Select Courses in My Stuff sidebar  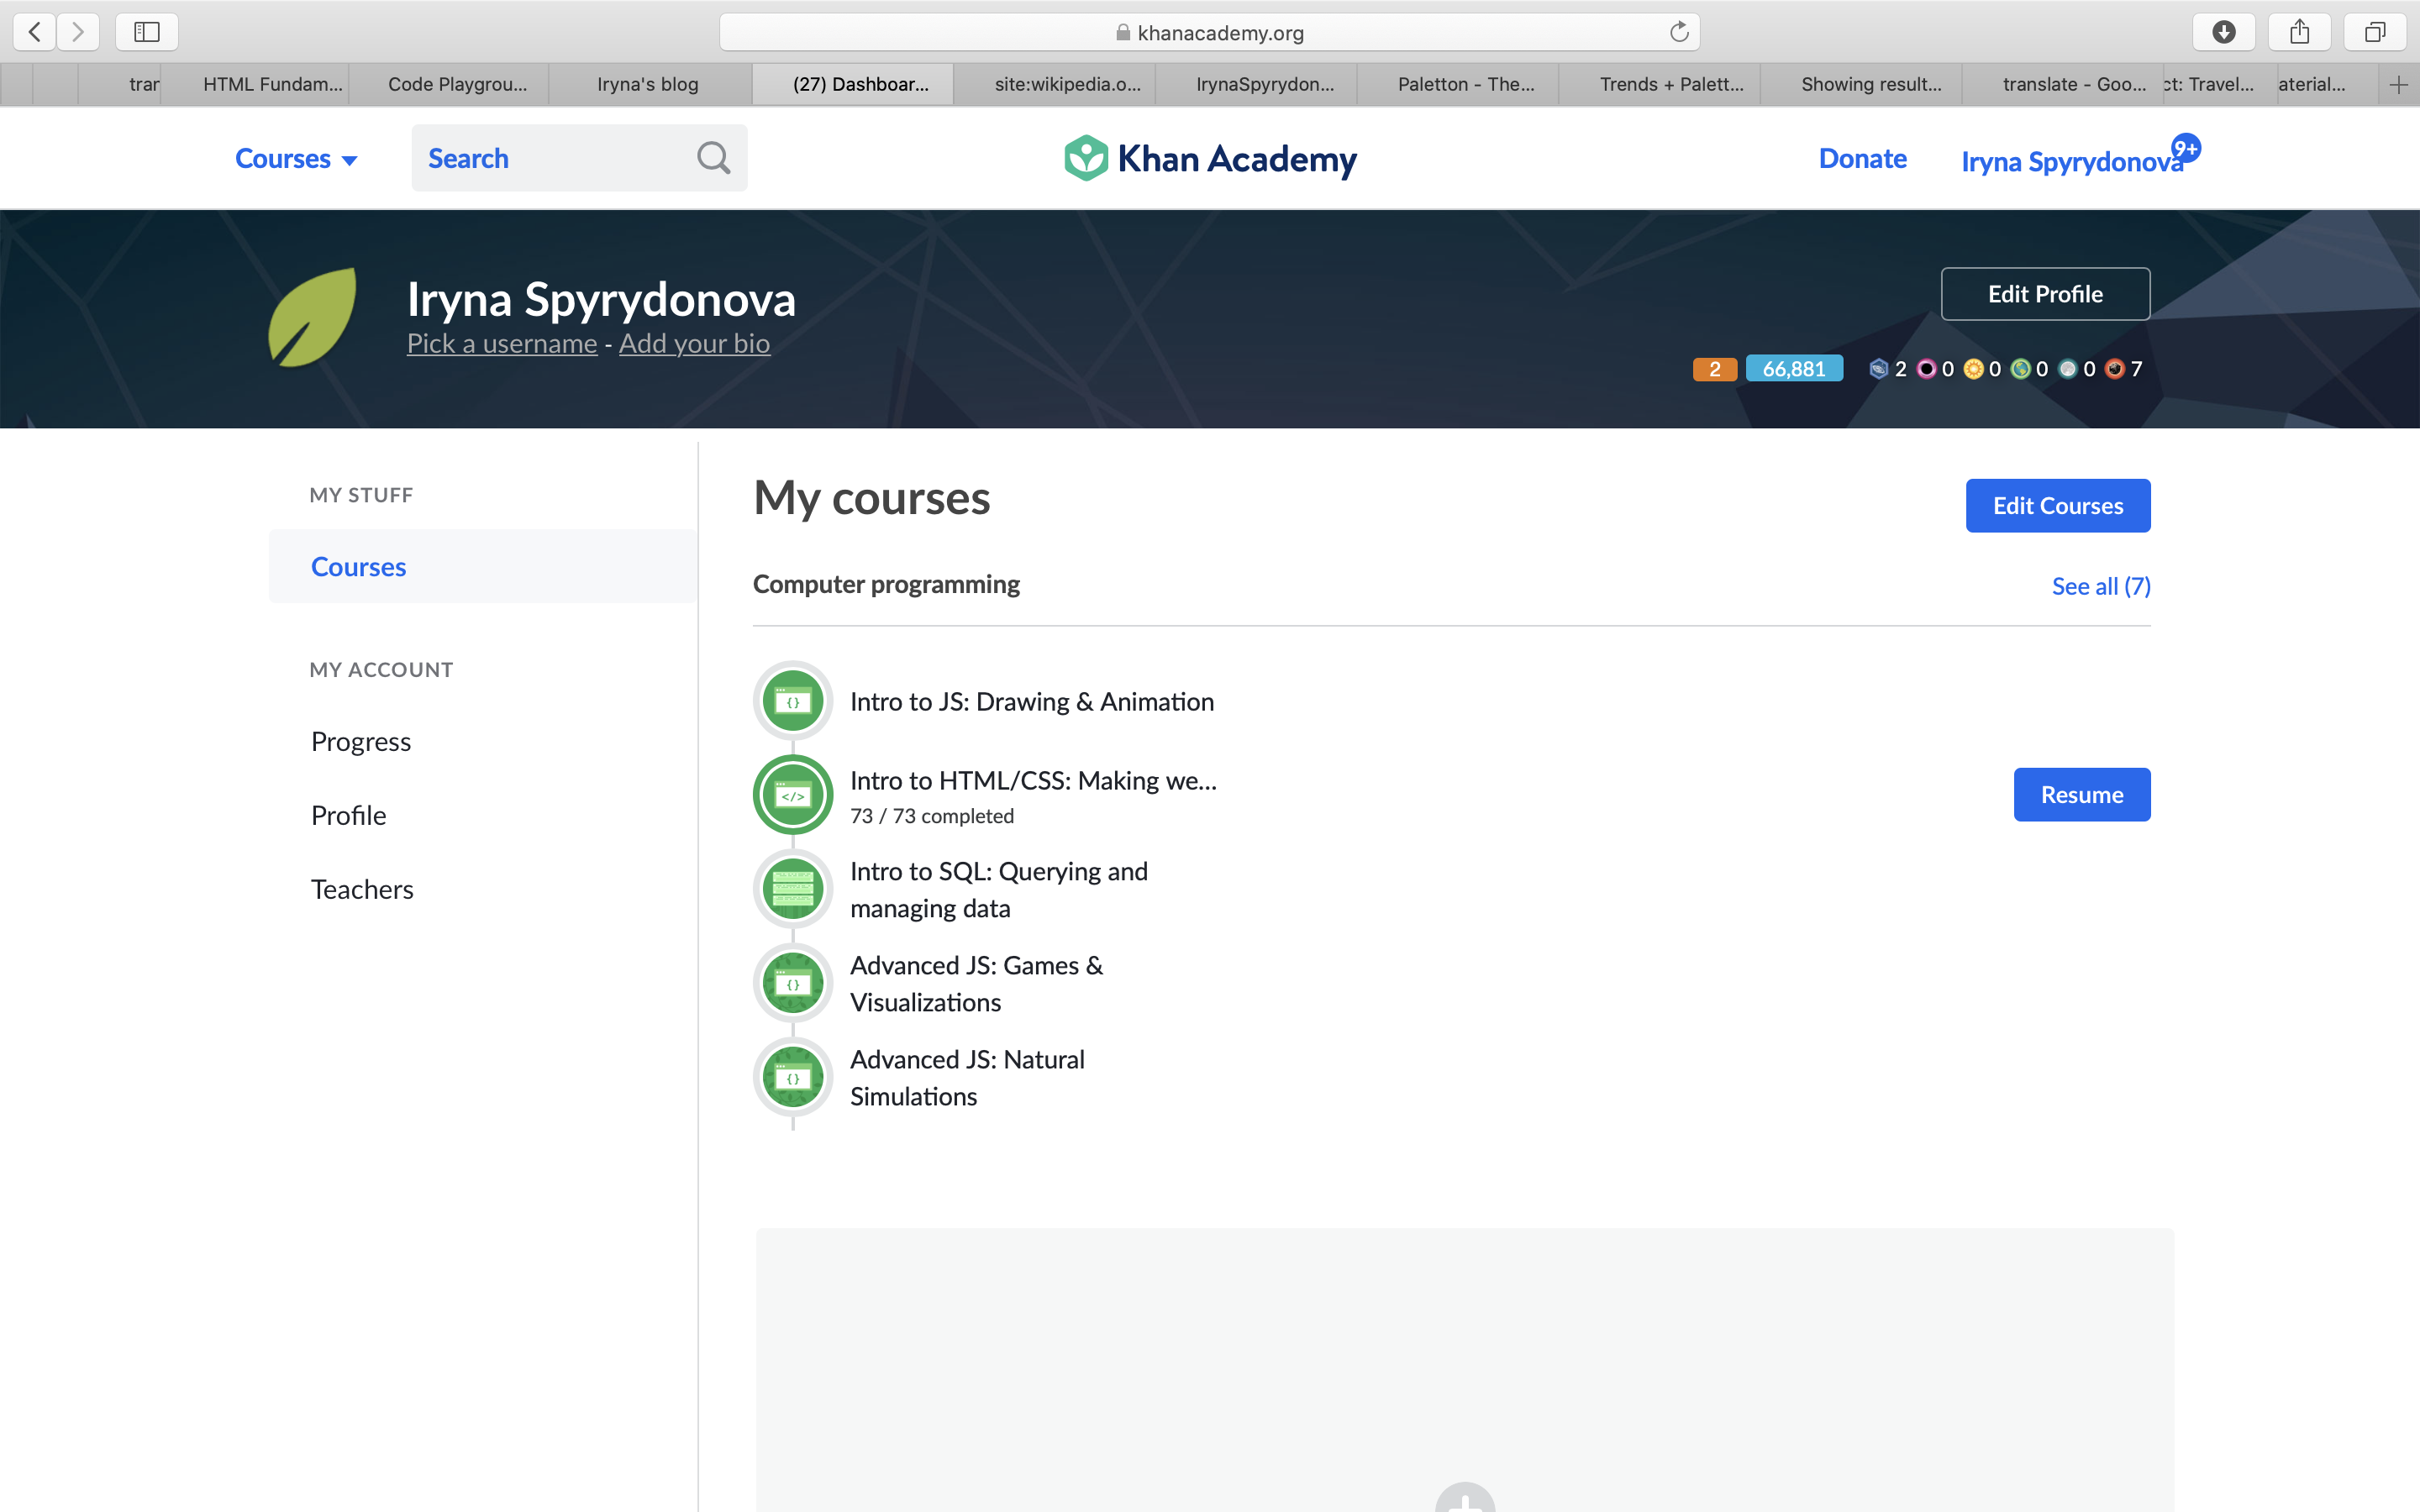[483, 566]
